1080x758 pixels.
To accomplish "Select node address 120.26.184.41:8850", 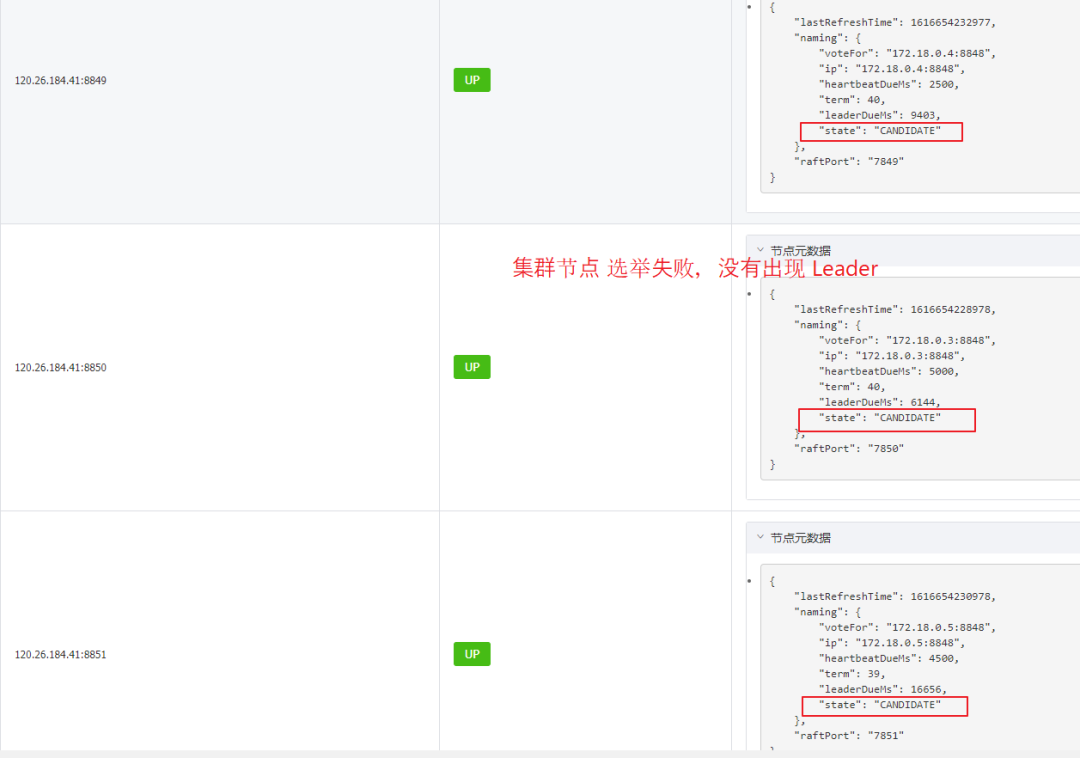I will point(61,368).
